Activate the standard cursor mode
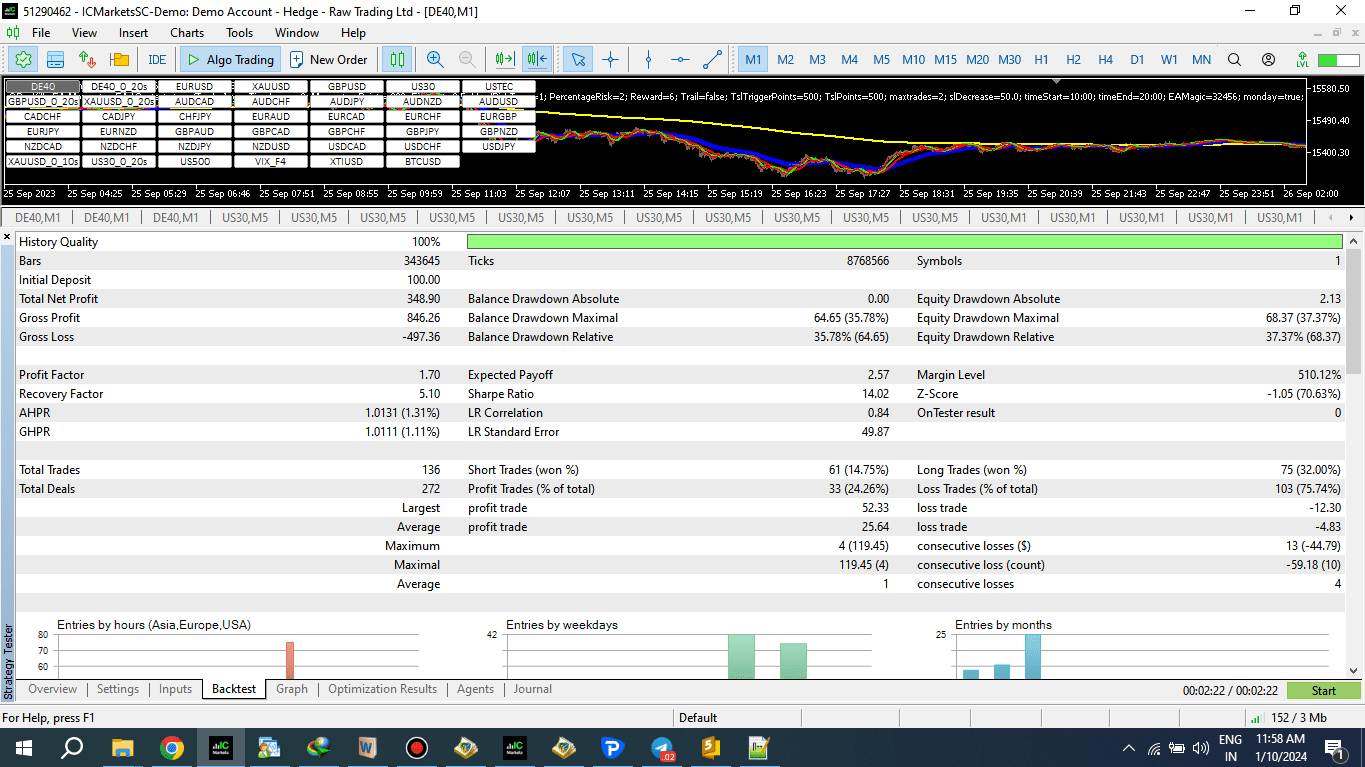 (x=578, y=59)
